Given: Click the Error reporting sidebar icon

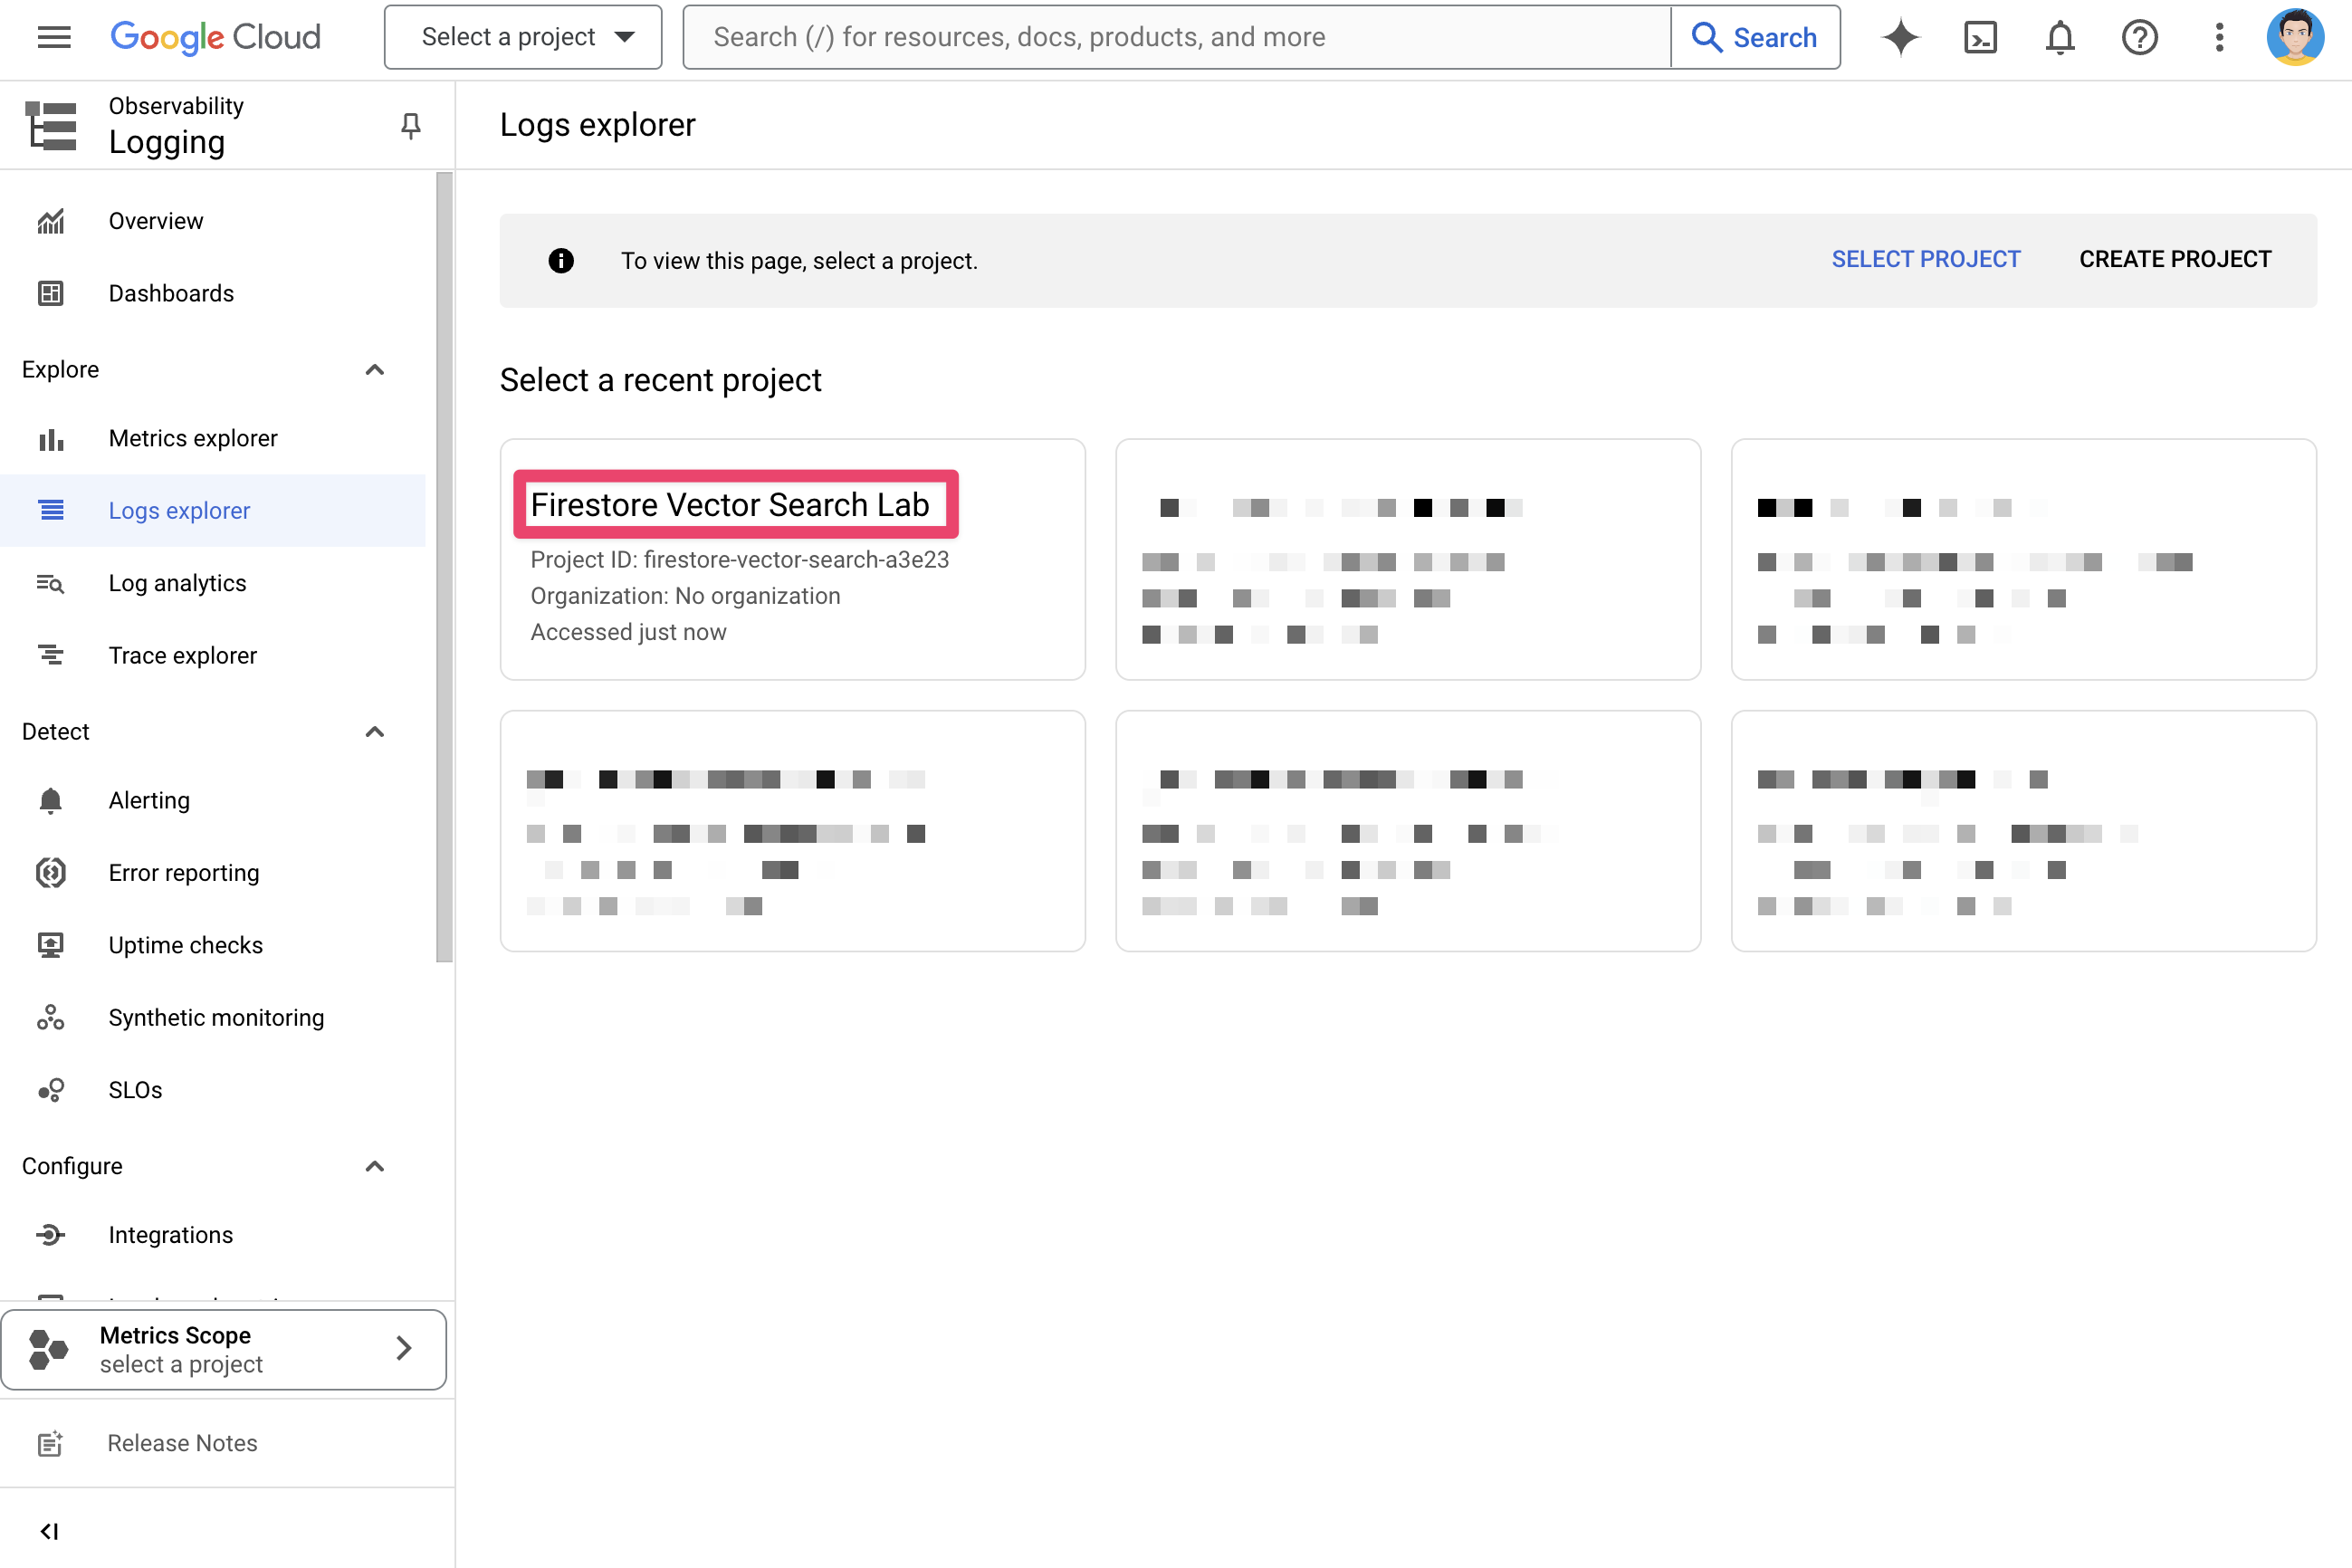Looking at the screenshot, I should tap(51, 874).
